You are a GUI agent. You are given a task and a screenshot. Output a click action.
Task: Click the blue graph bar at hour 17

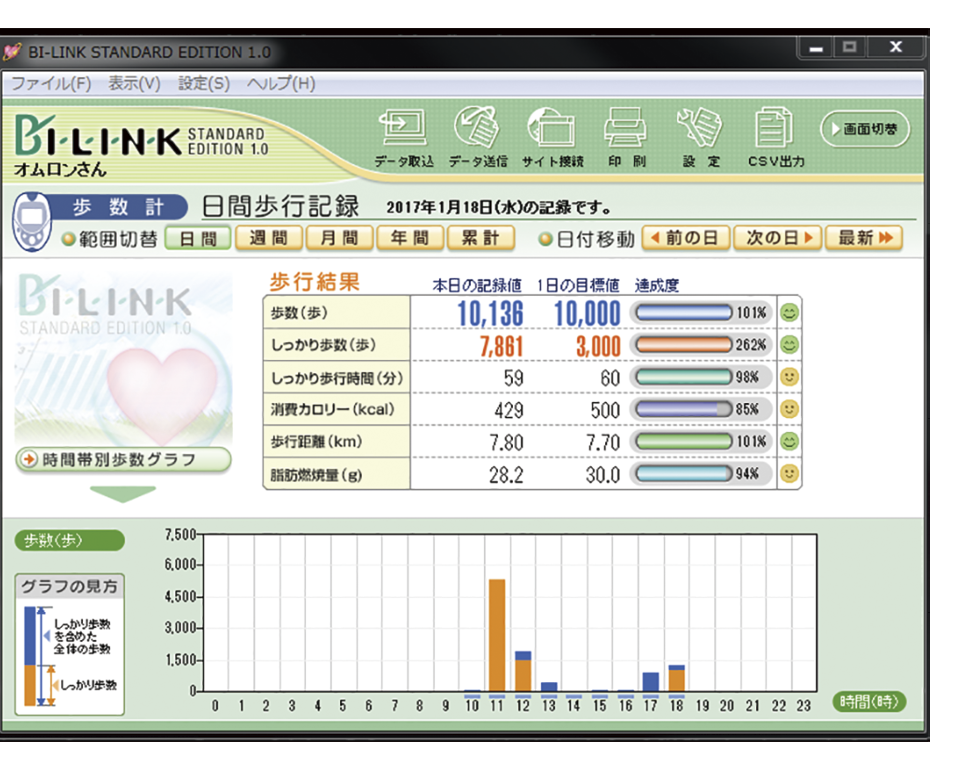point(651,681)
